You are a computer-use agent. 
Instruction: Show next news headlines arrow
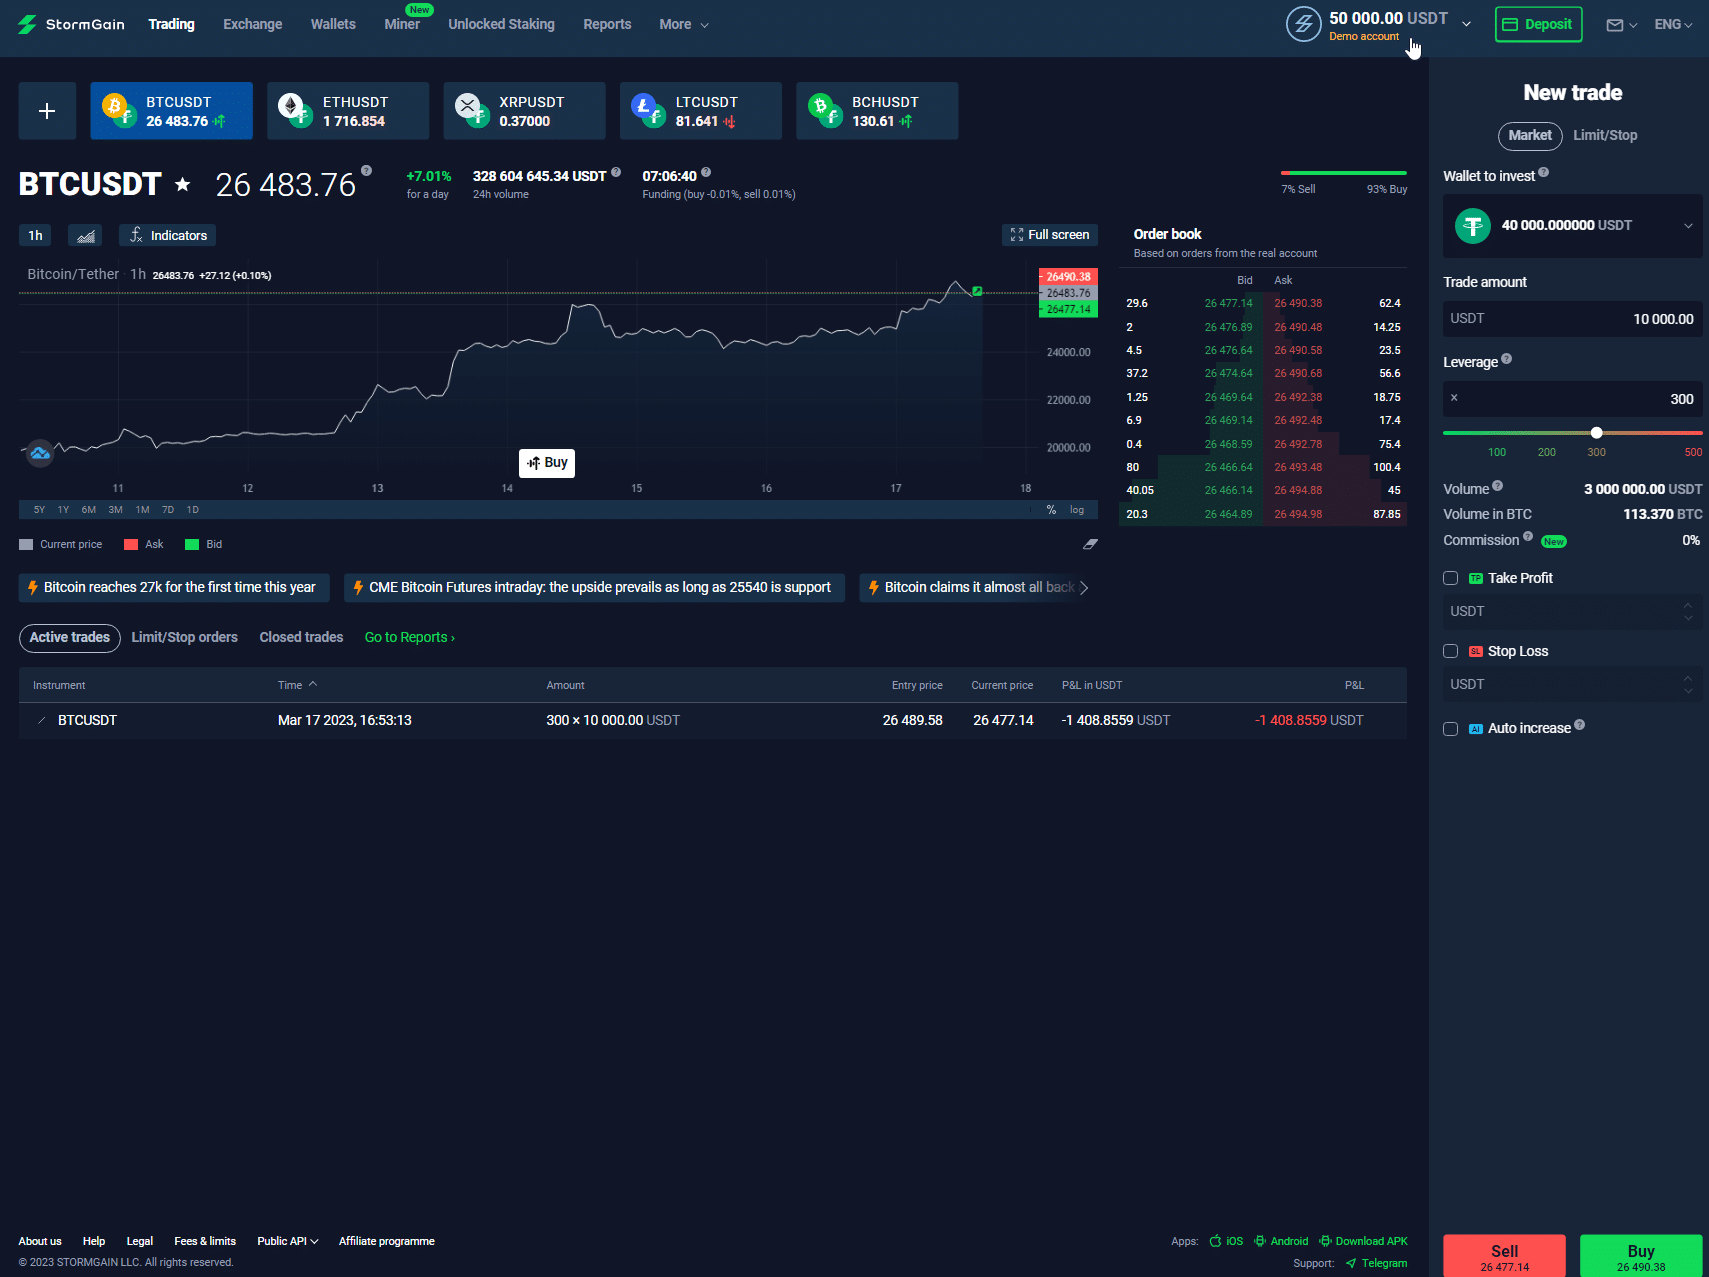1084,588
